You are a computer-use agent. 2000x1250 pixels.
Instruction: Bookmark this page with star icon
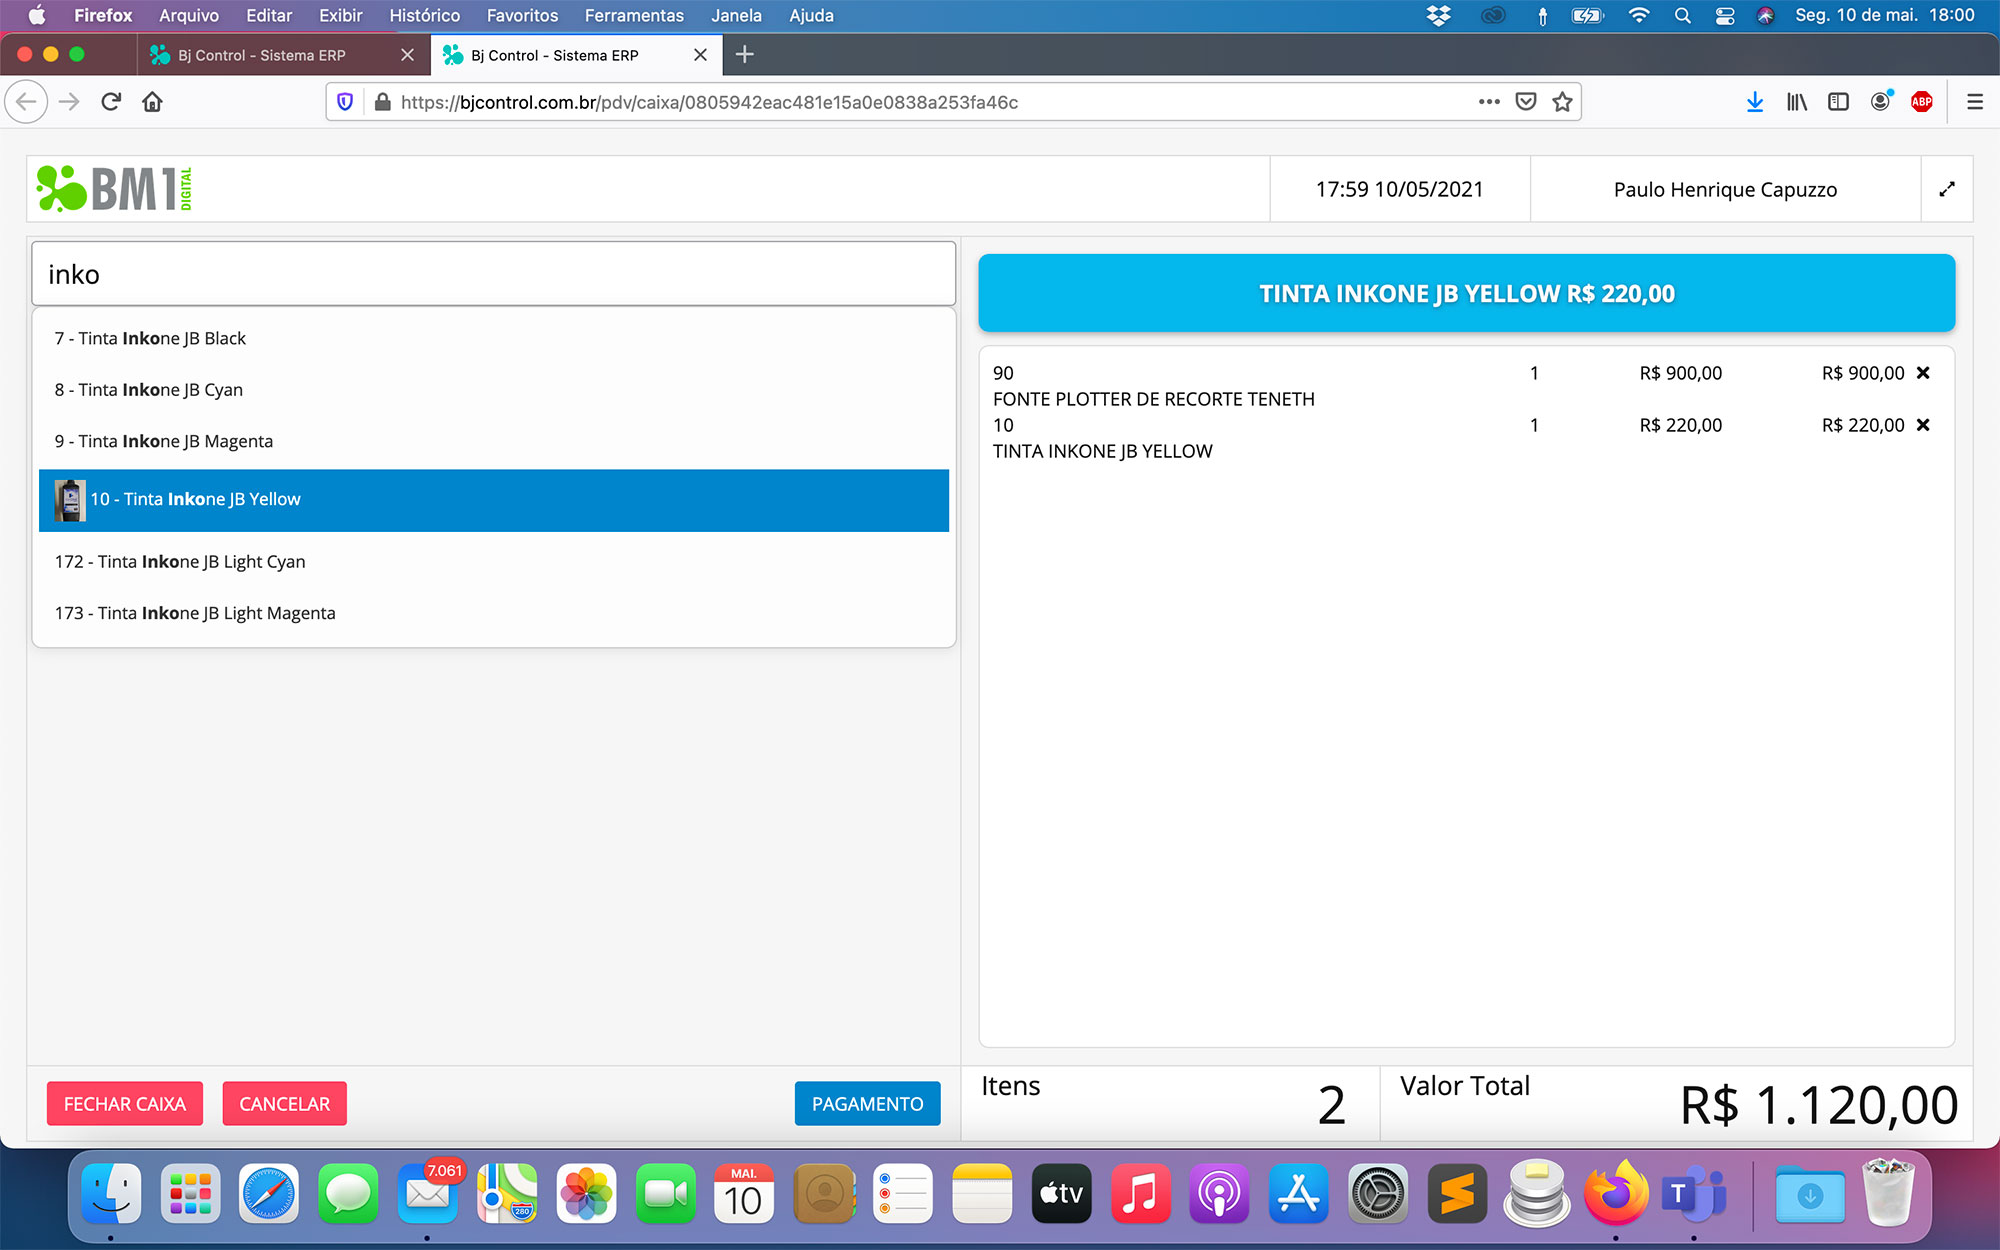click(1562, 102)
